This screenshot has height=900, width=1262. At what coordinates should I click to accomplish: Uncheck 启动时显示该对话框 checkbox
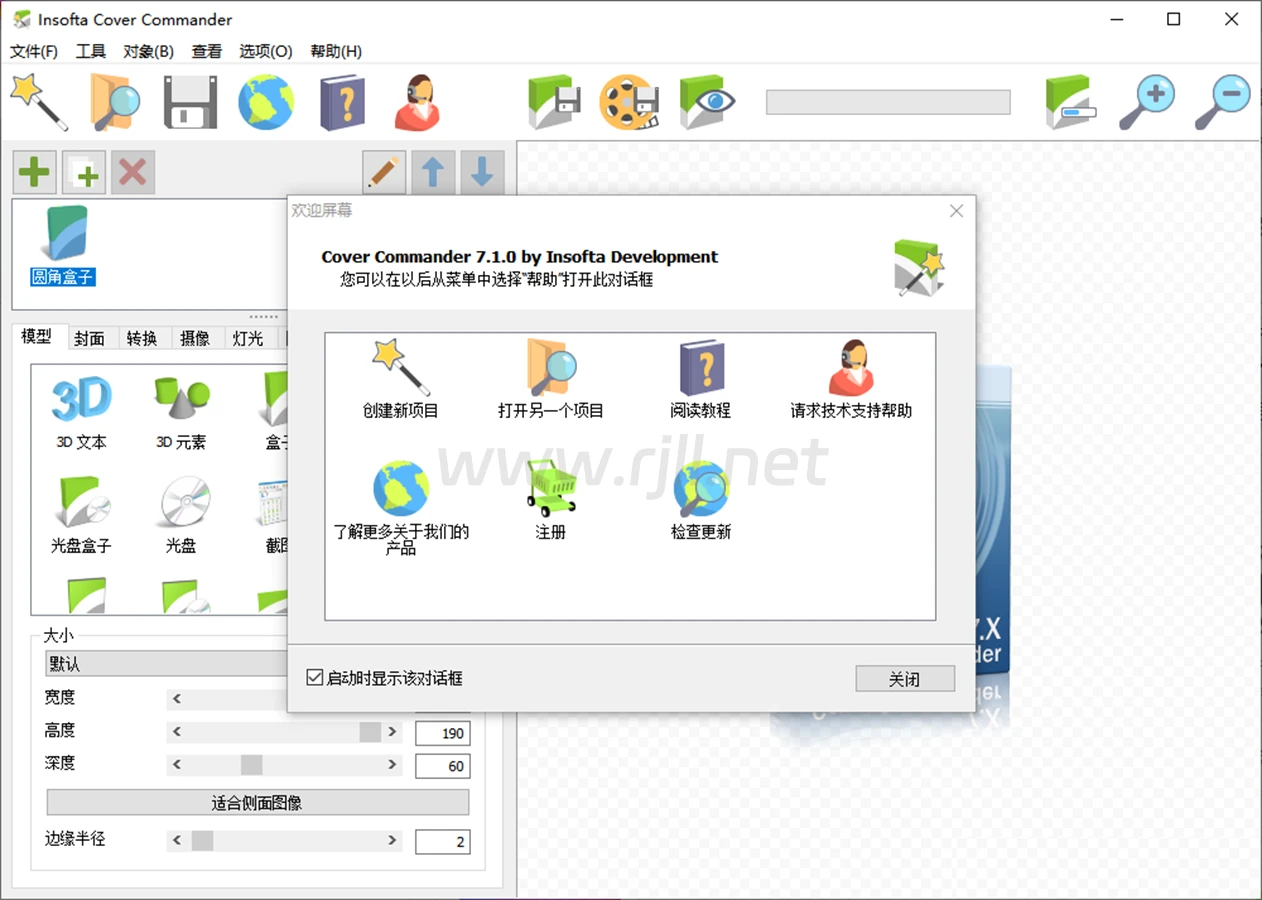click(315, 678)
